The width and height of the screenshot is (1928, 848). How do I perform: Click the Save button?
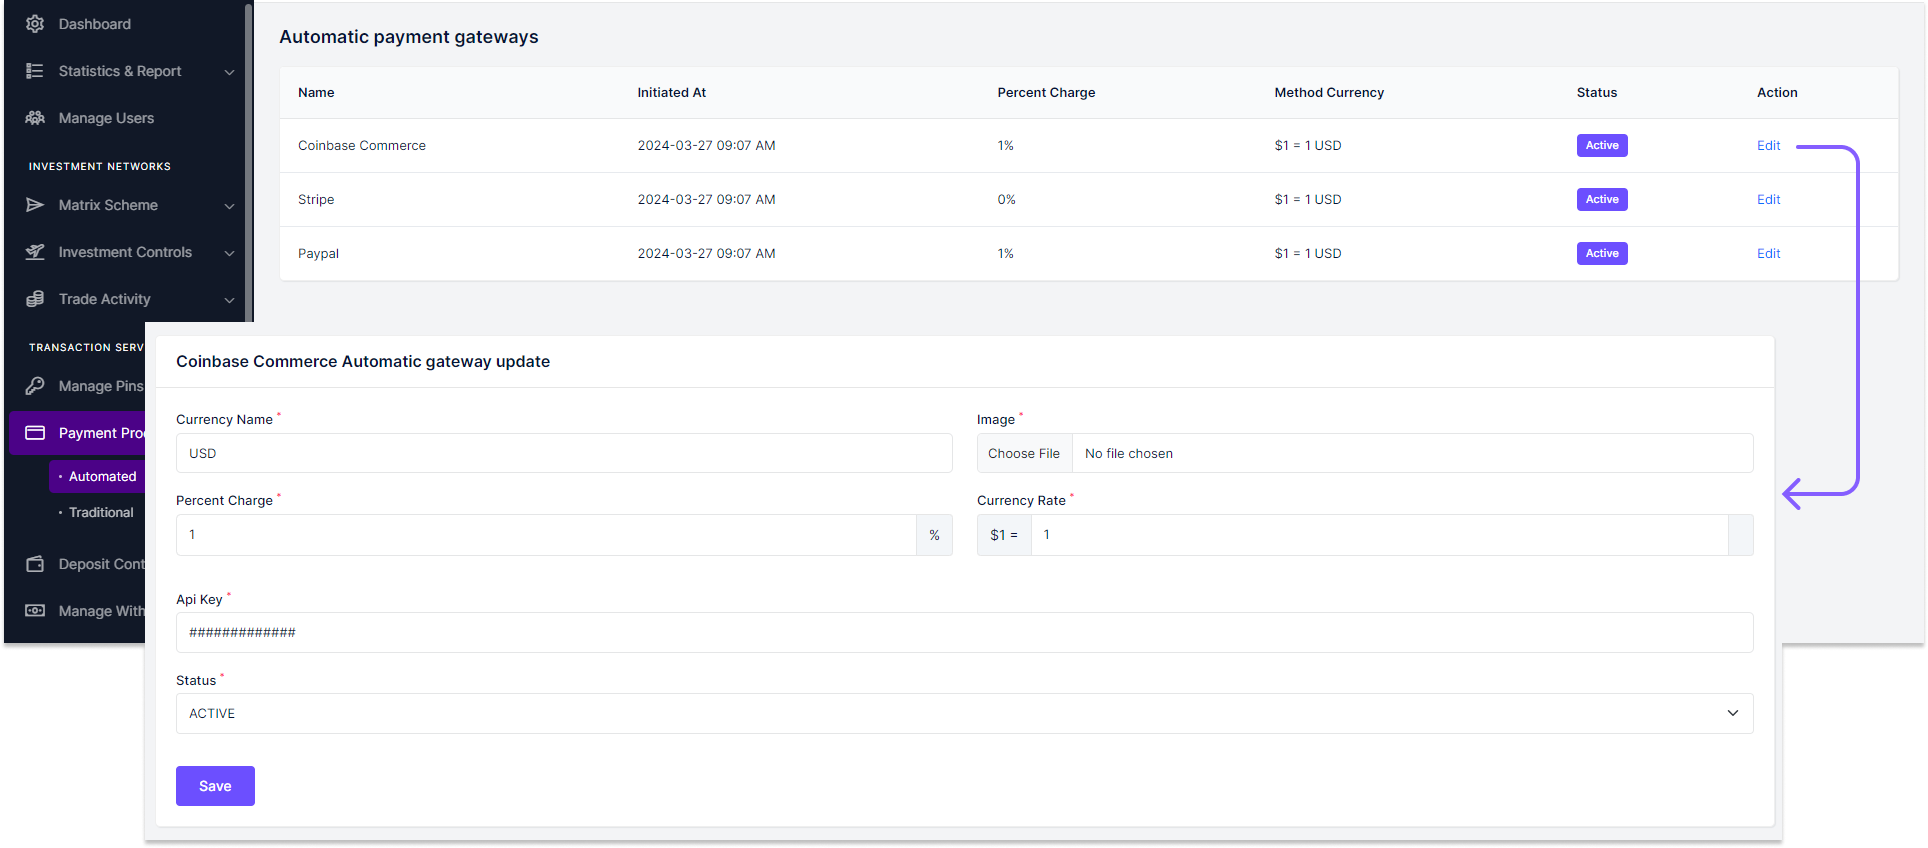click(215, 786)
